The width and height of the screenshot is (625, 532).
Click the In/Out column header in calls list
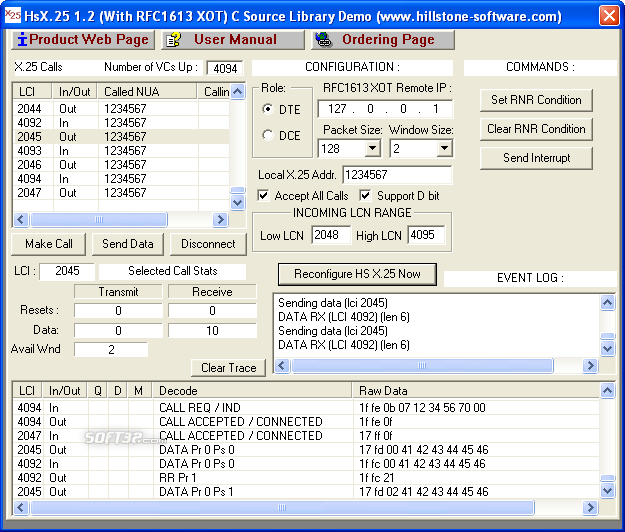pos(75,92)
